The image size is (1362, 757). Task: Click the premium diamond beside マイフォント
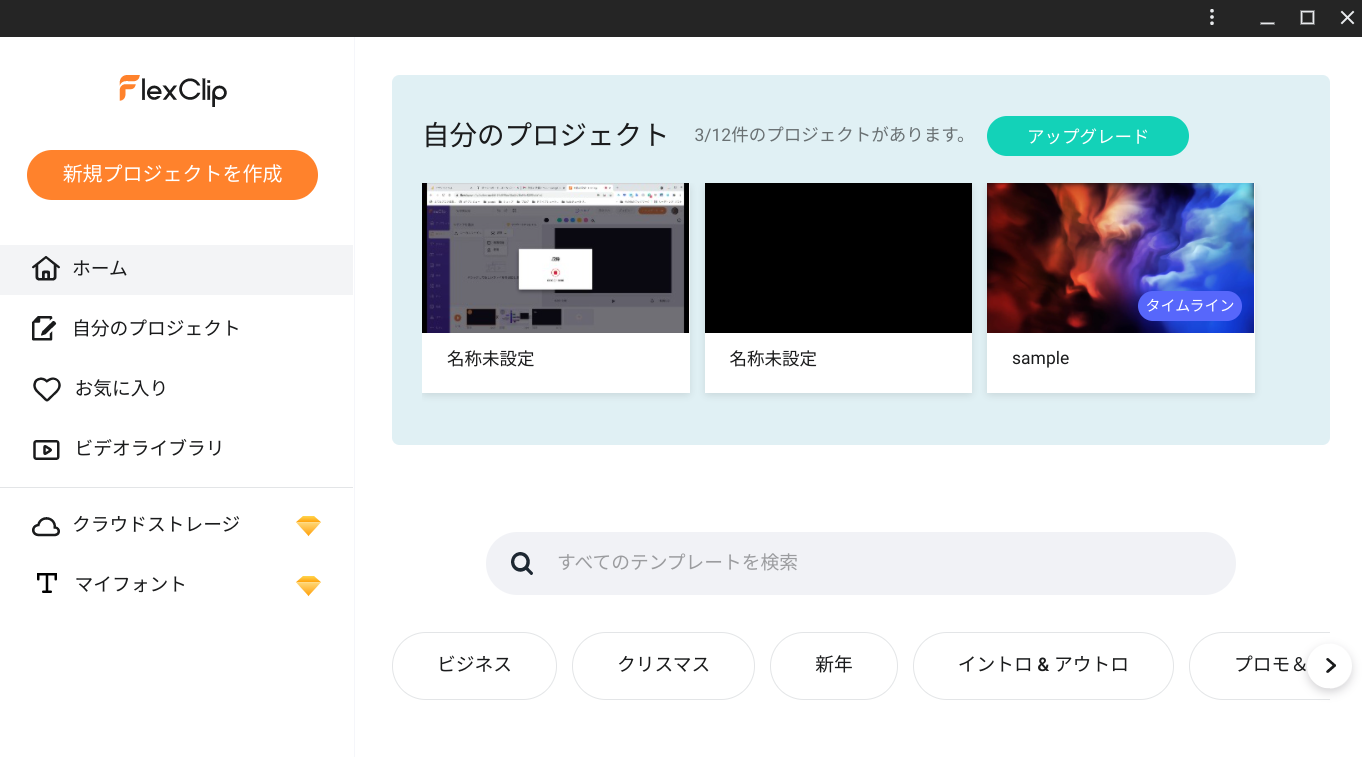point(308,586)
